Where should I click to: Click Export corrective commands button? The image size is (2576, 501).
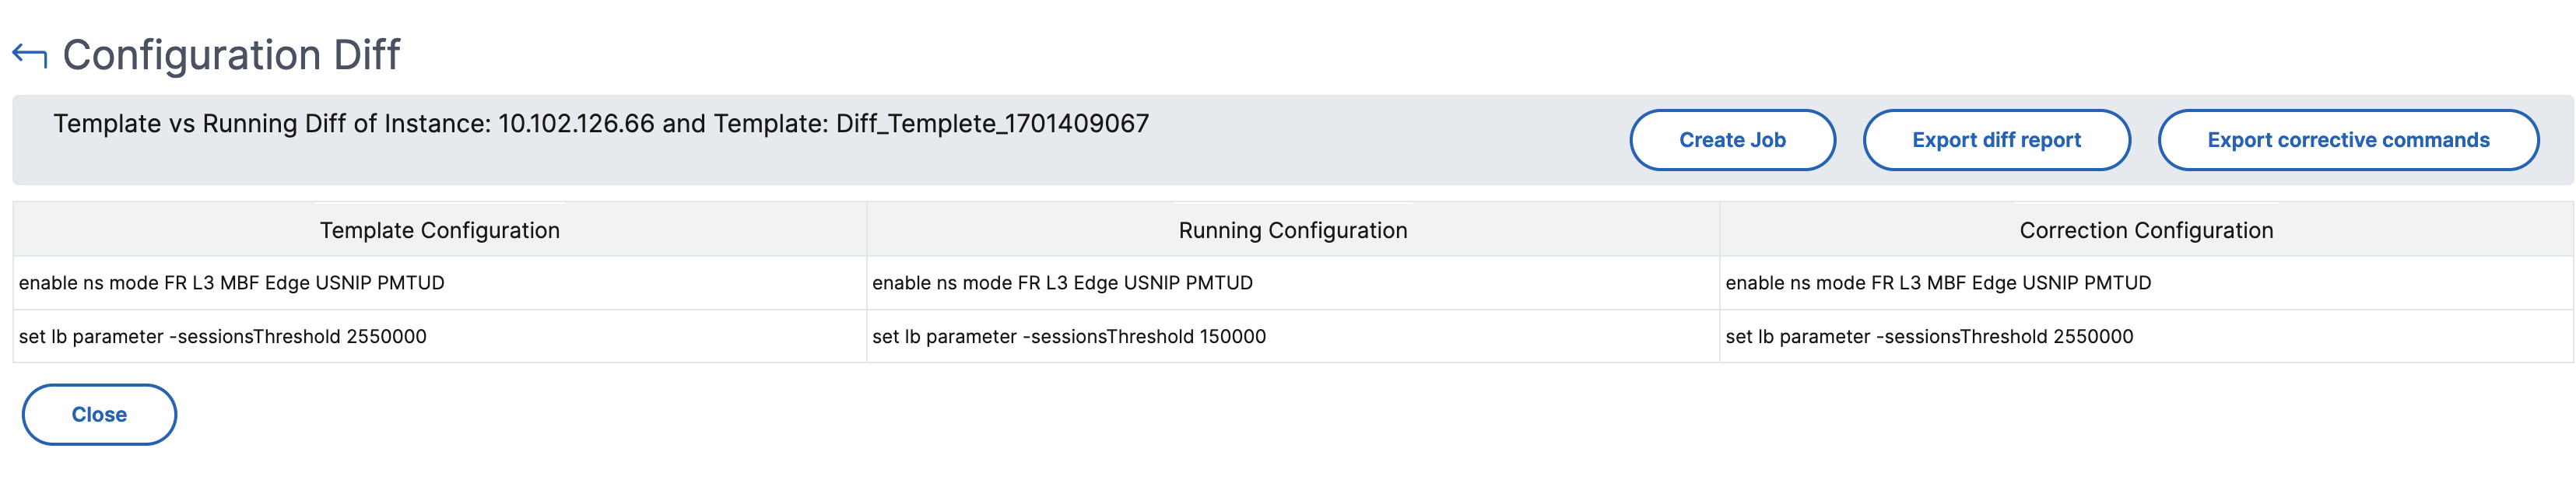pos(2348,140)
